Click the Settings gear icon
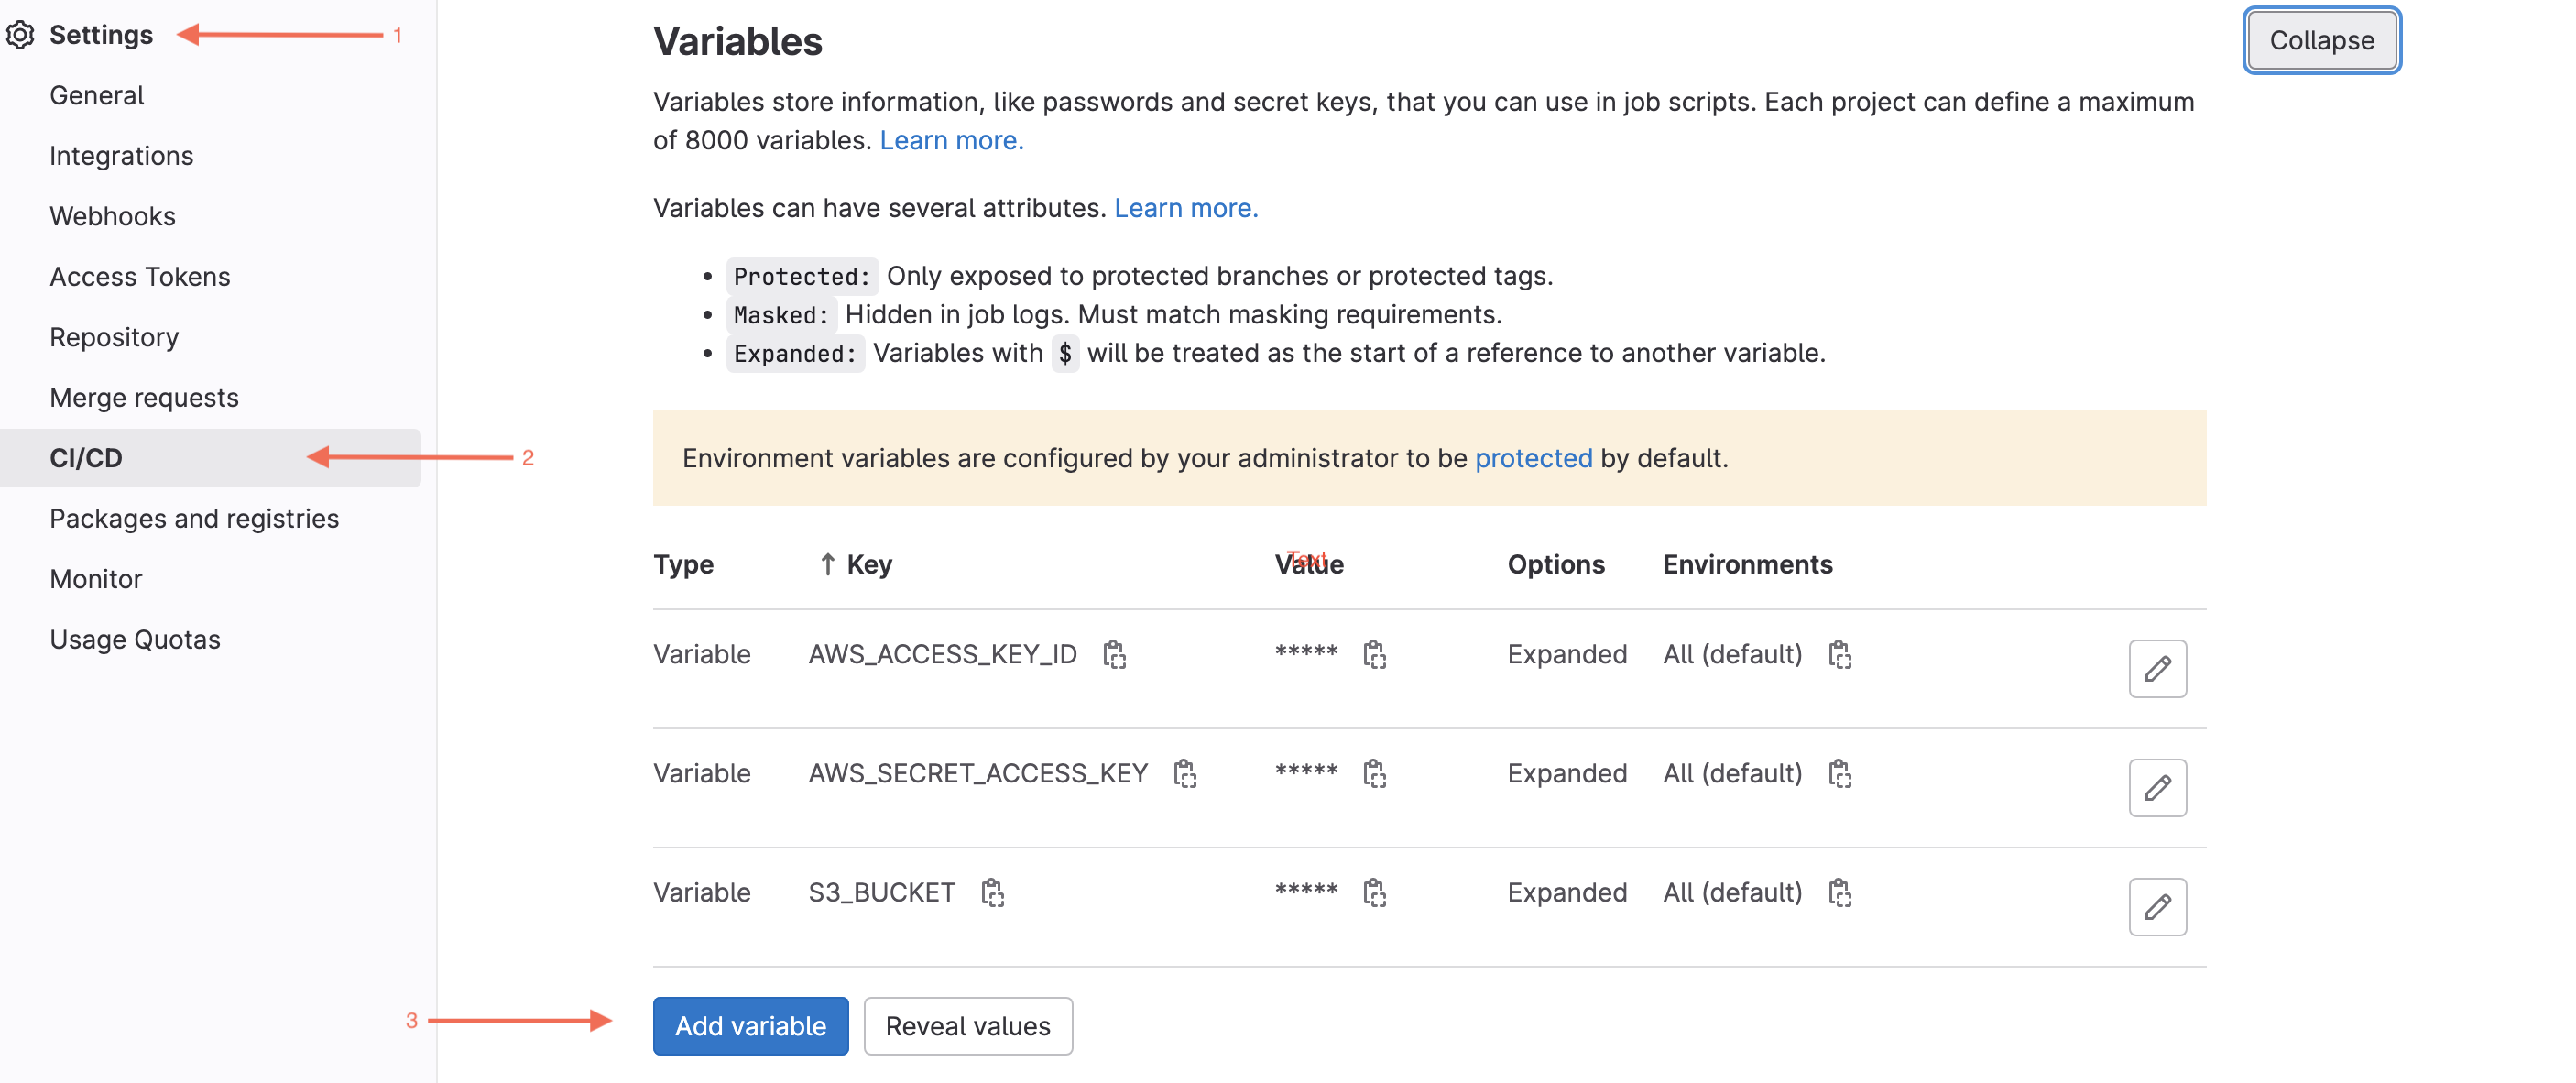The image size is (2576, 1083). pyautogui.click(x=21, y=35)
